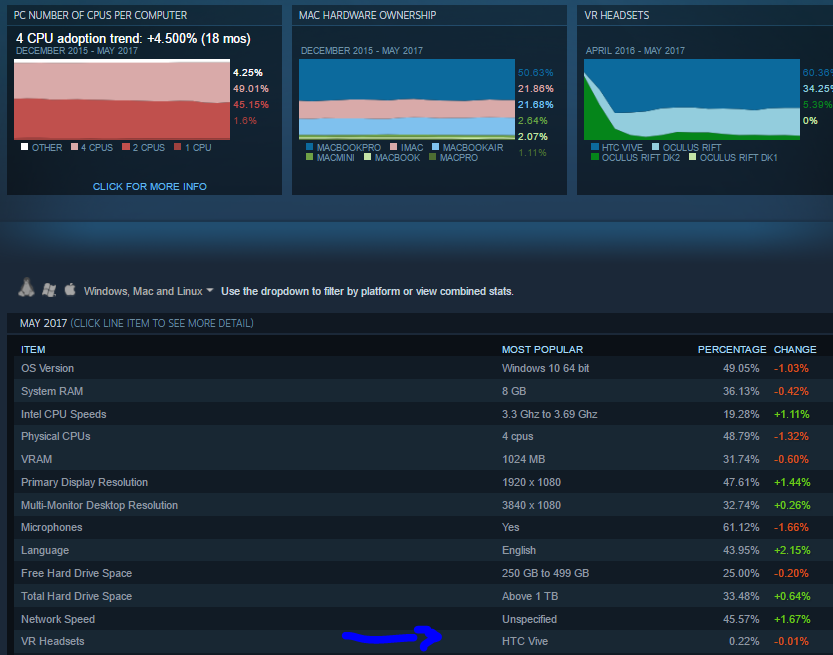Expand the Microphones row
The image size is (833, 655).
pyautogui.click(x=423, y=528)
